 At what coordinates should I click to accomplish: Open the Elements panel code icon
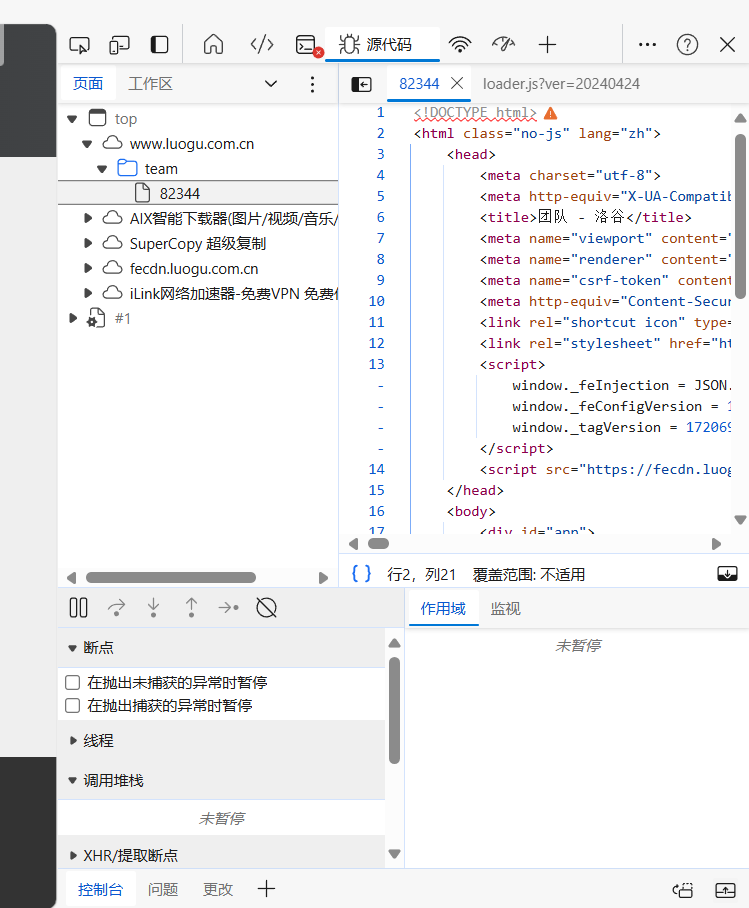(262, 44)
